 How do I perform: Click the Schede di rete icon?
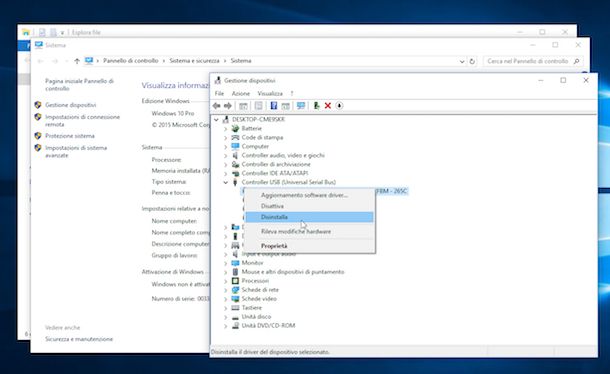coord(235,290)
